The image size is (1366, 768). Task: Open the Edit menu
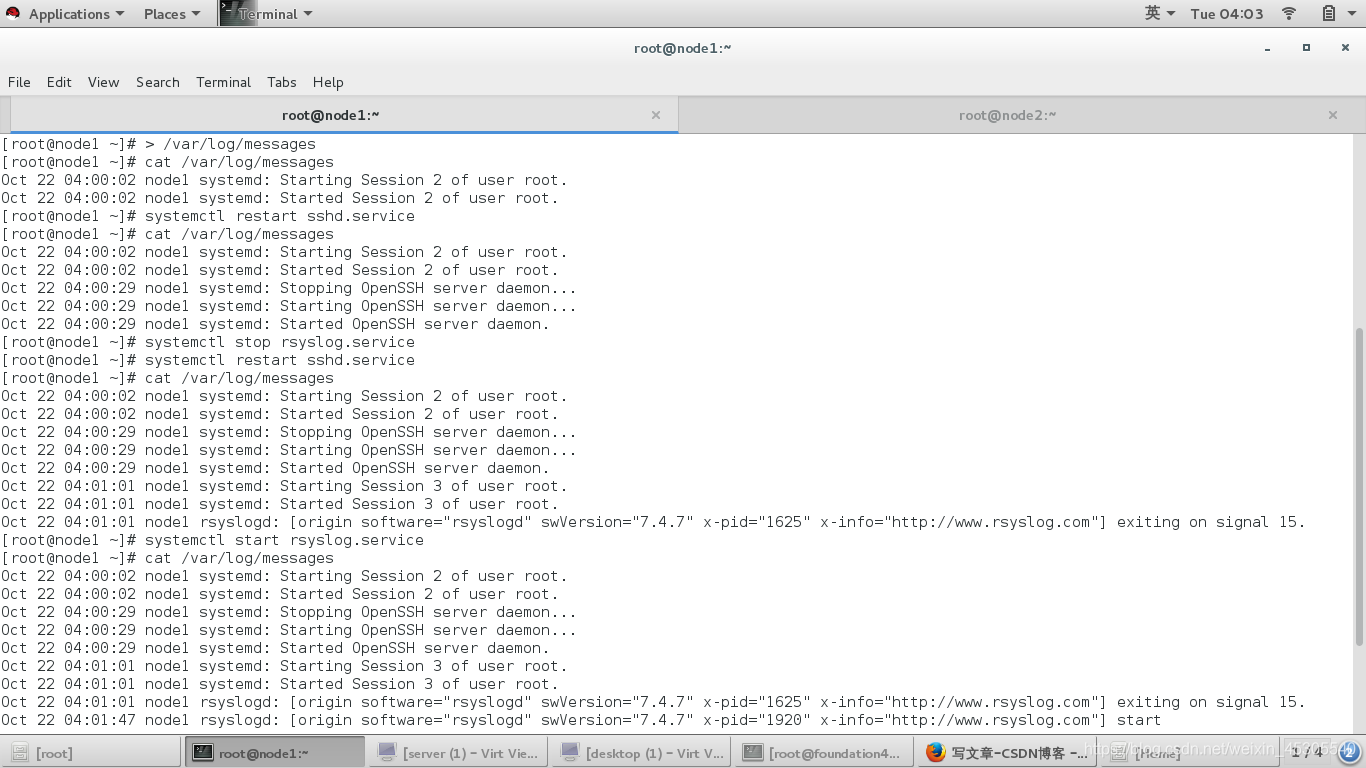point(59,82)
